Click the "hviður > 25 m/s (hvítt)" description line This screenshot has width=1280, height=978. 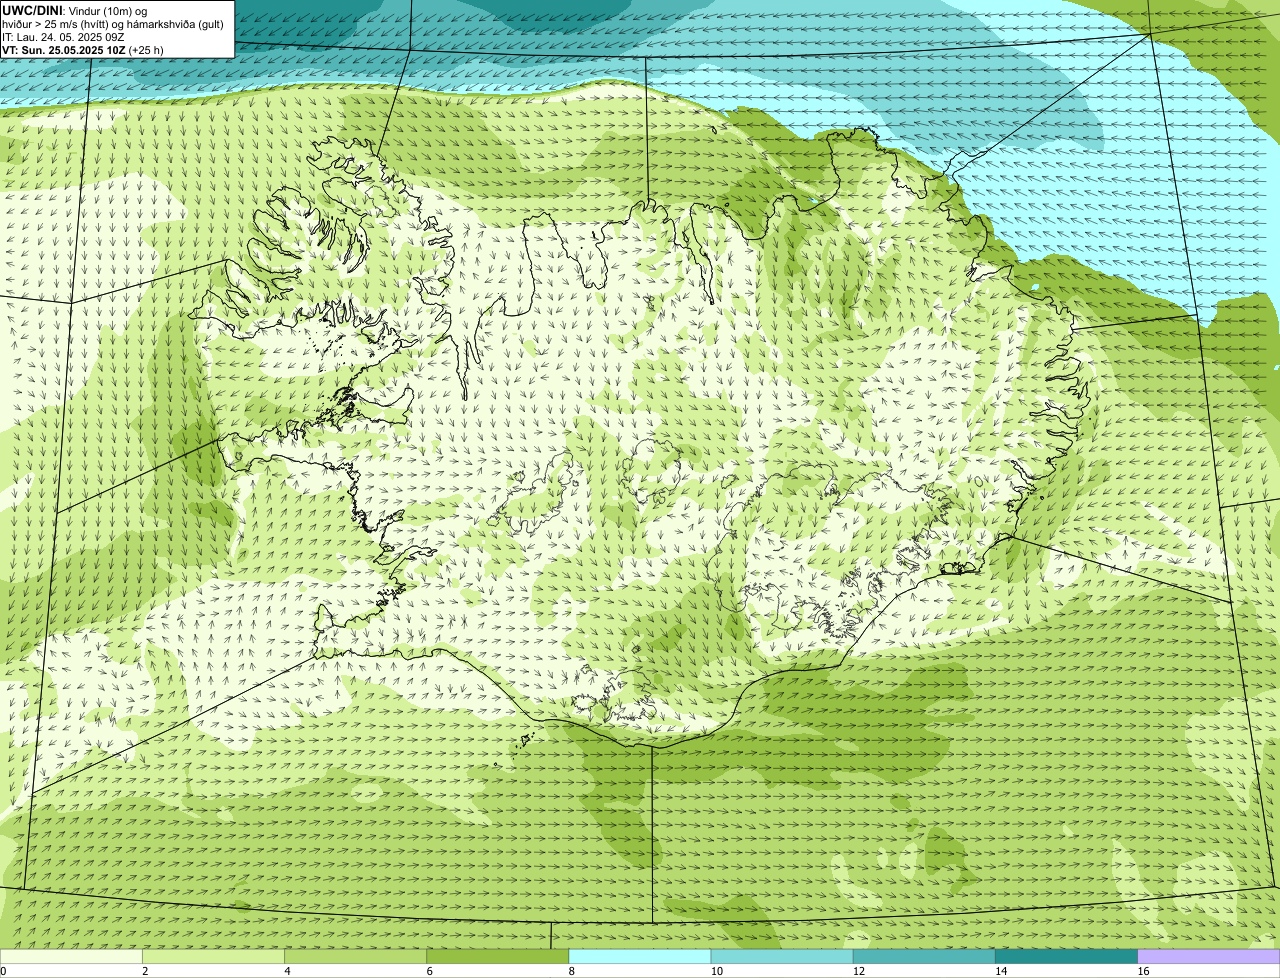coord(113,24)
